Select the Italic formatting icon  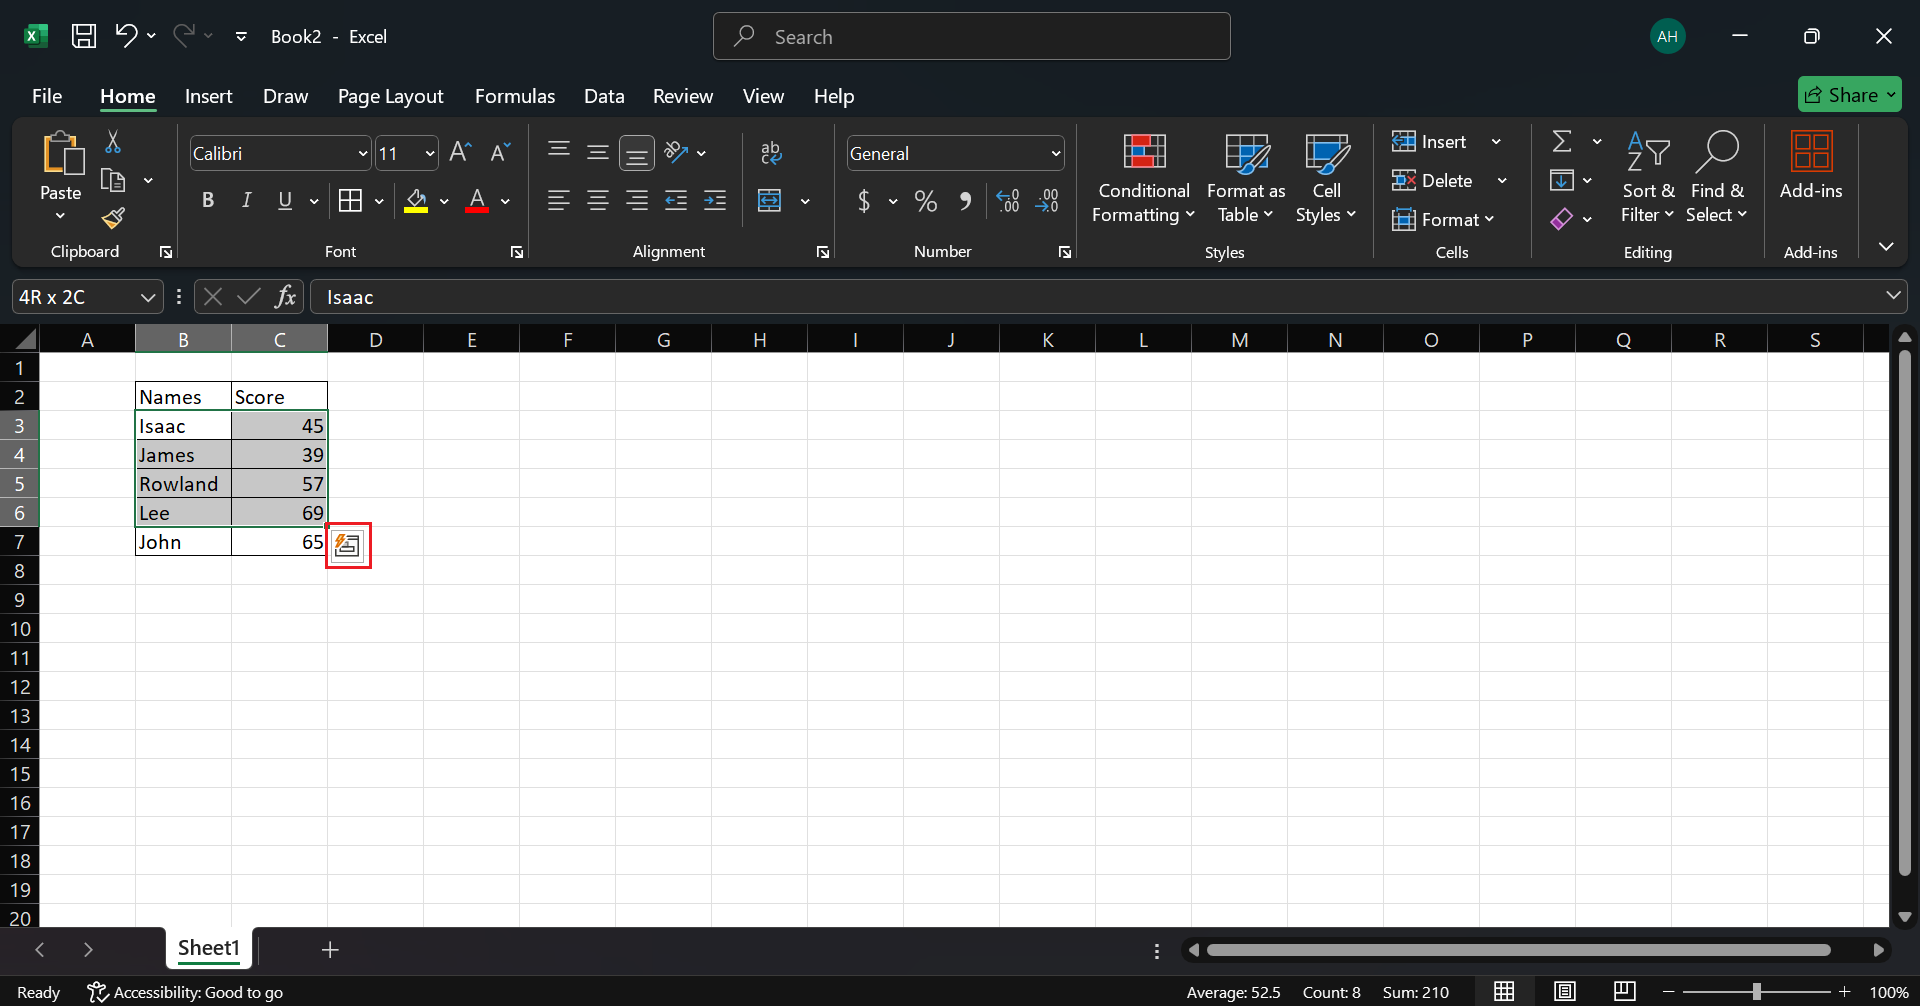(x=246, y=200)
